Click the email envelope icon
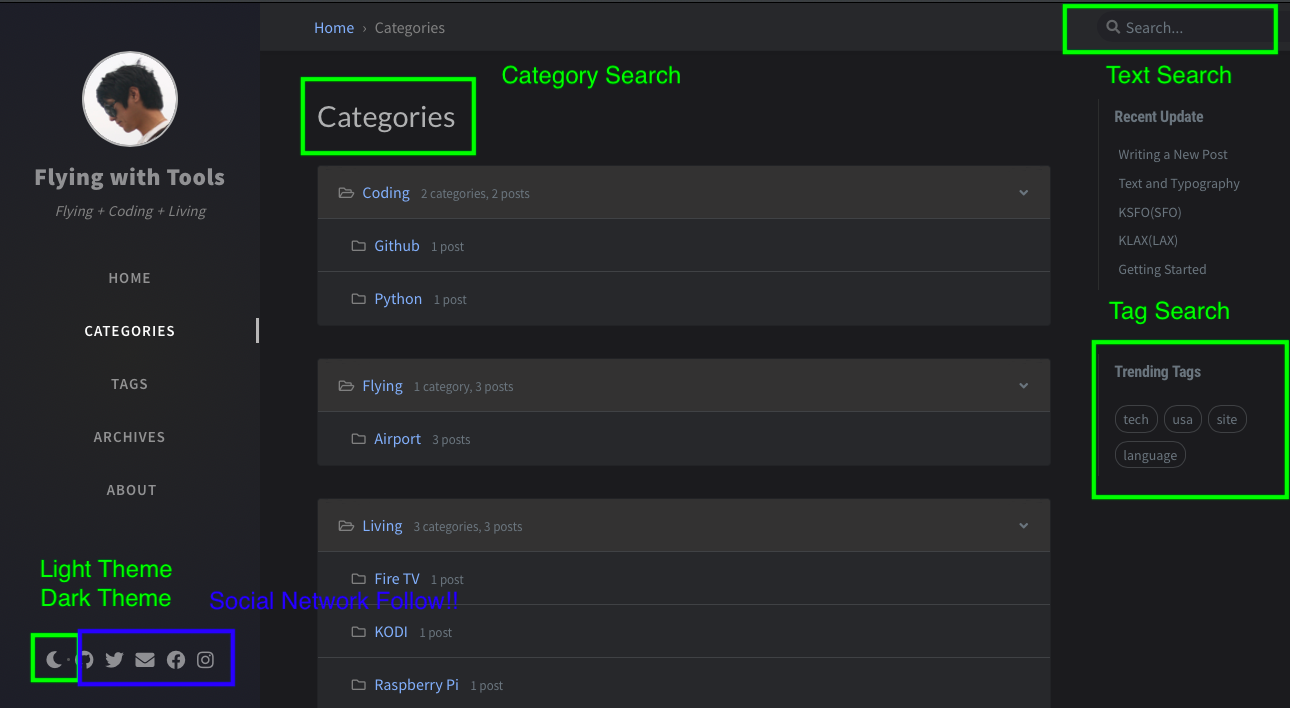1290x708 pixels. click(145, 660)
